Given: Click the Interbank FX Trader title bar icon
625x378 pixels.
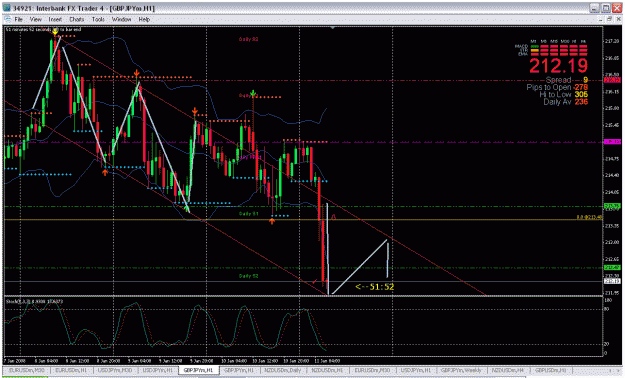Looking at the screenshot, I should tap(7, 8).
